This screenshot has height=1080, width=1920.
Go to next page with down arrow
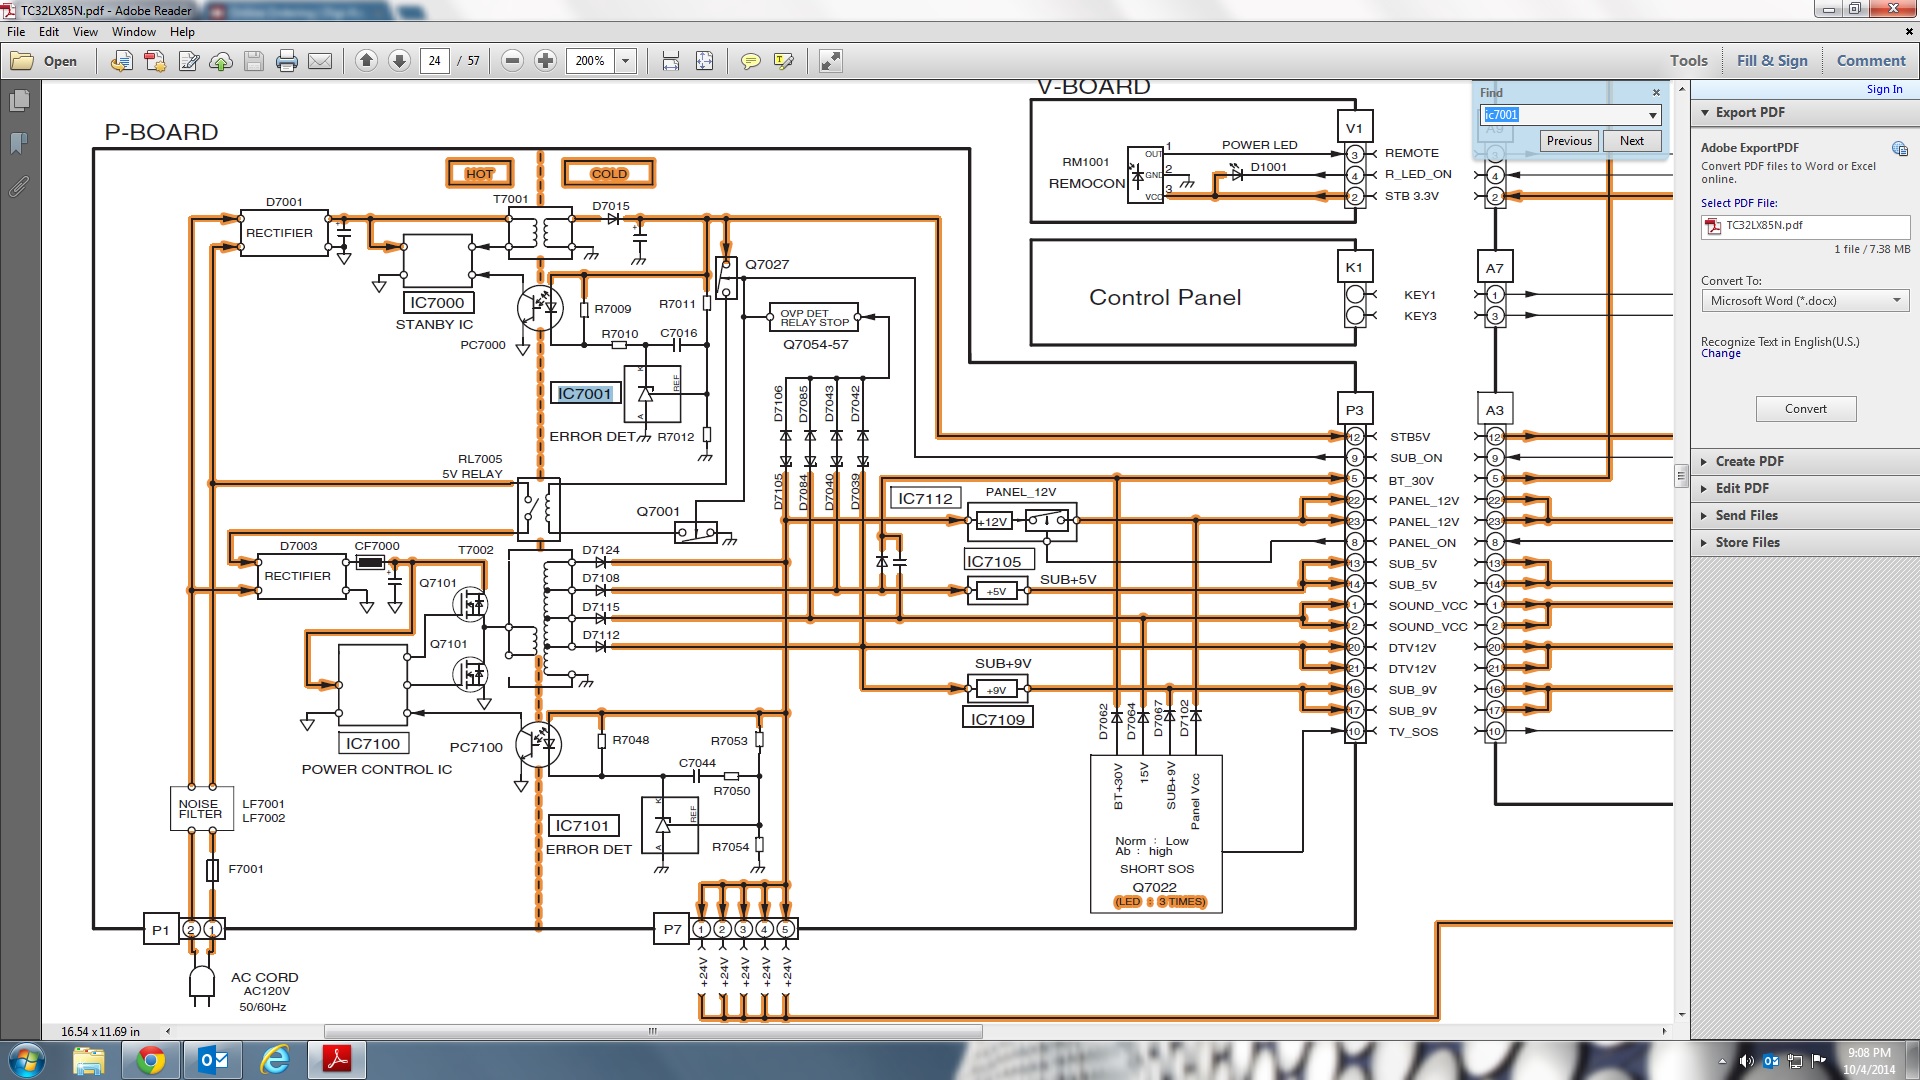coord(399,61)
